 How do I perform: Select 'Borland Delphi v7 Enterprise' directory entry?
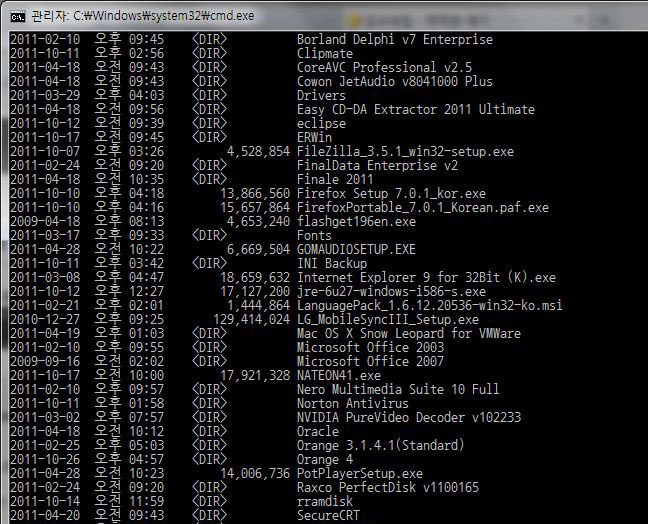395,40
